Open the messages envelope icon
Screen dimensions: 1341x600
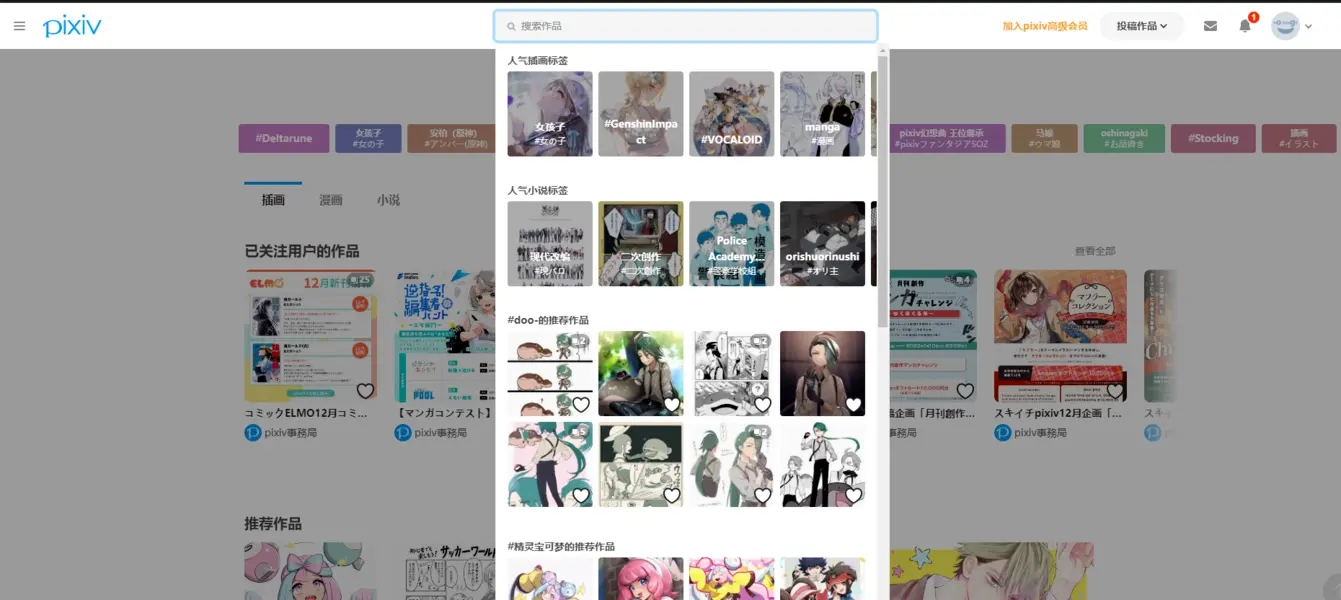pyautogui.click(x=1210, y=26)
